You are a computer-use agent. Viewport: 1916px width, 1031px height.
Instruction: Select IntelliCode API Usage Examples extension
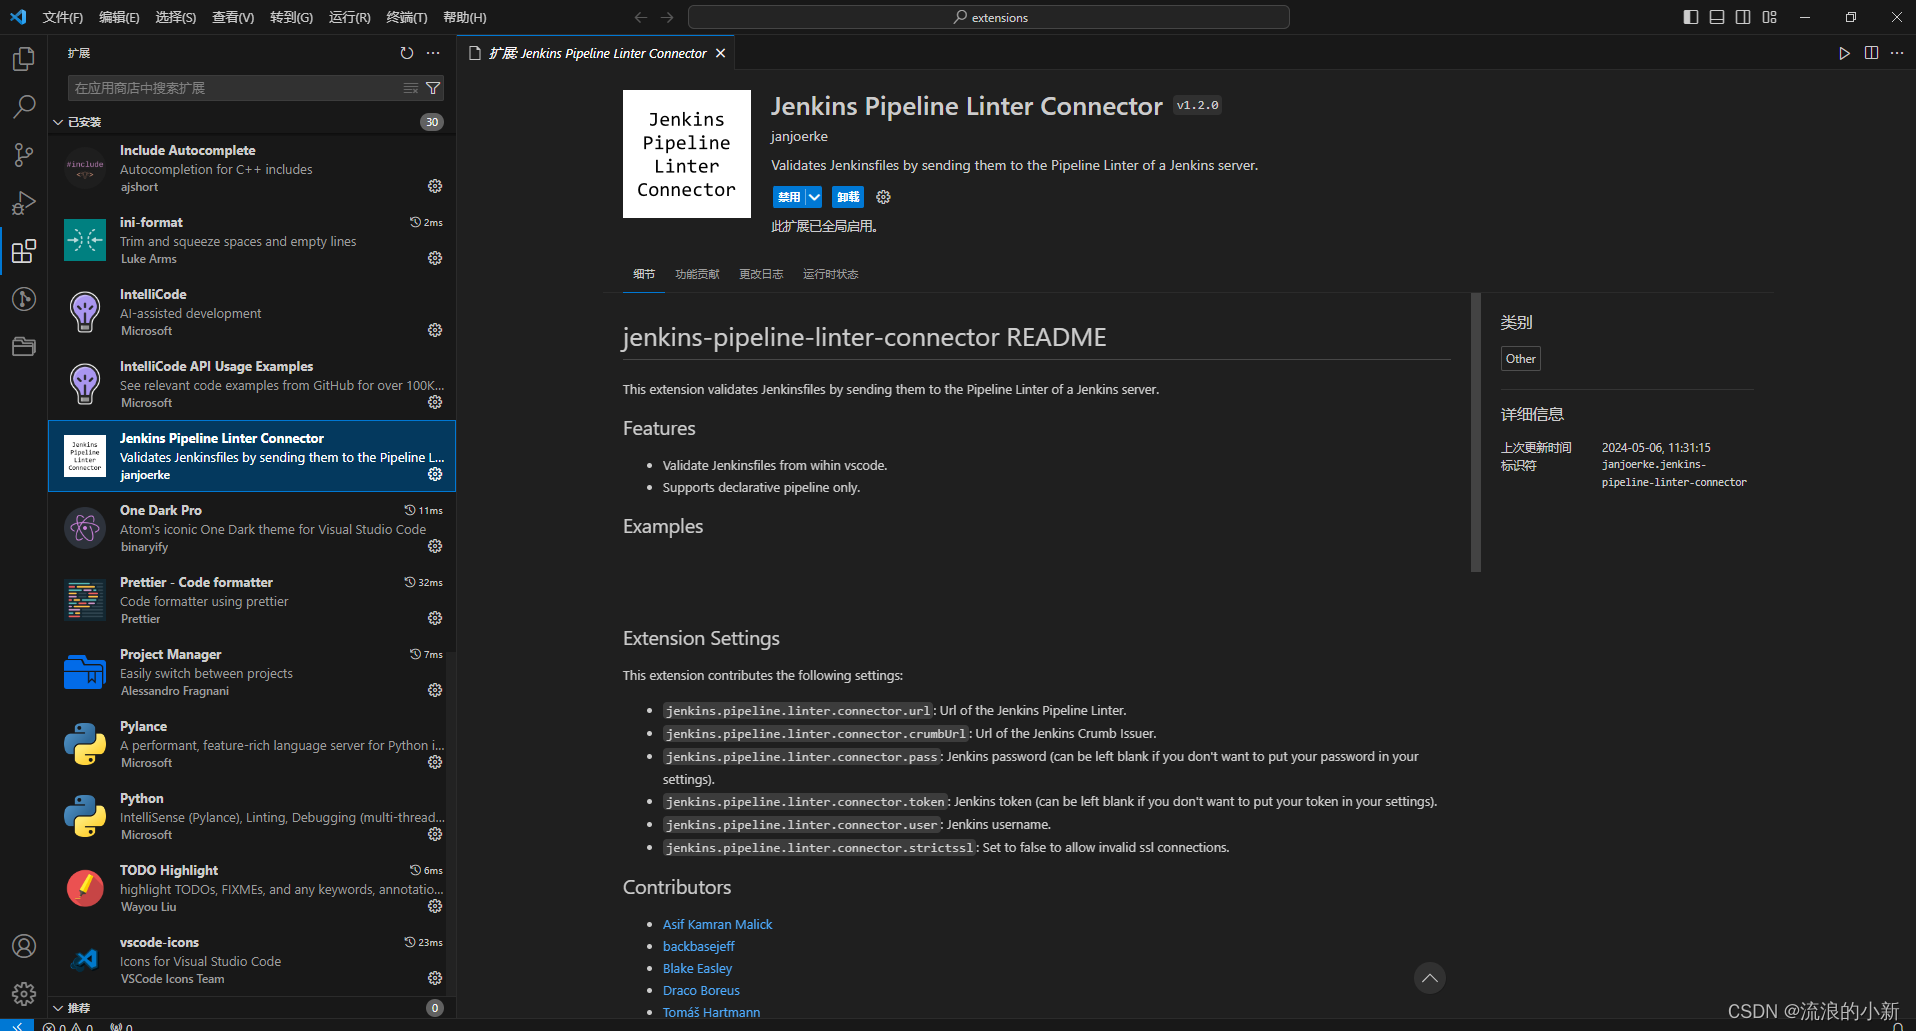click(x=251, y=384)
